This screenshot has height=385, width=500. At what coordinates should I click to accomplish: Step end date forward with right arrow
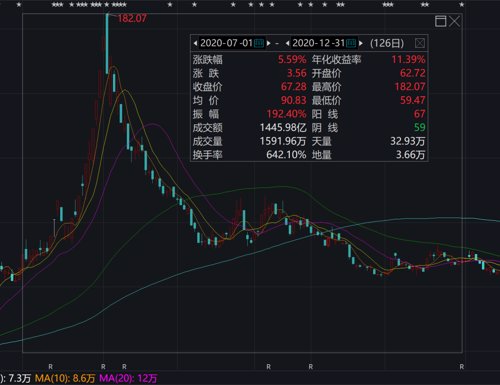point(360,43)
